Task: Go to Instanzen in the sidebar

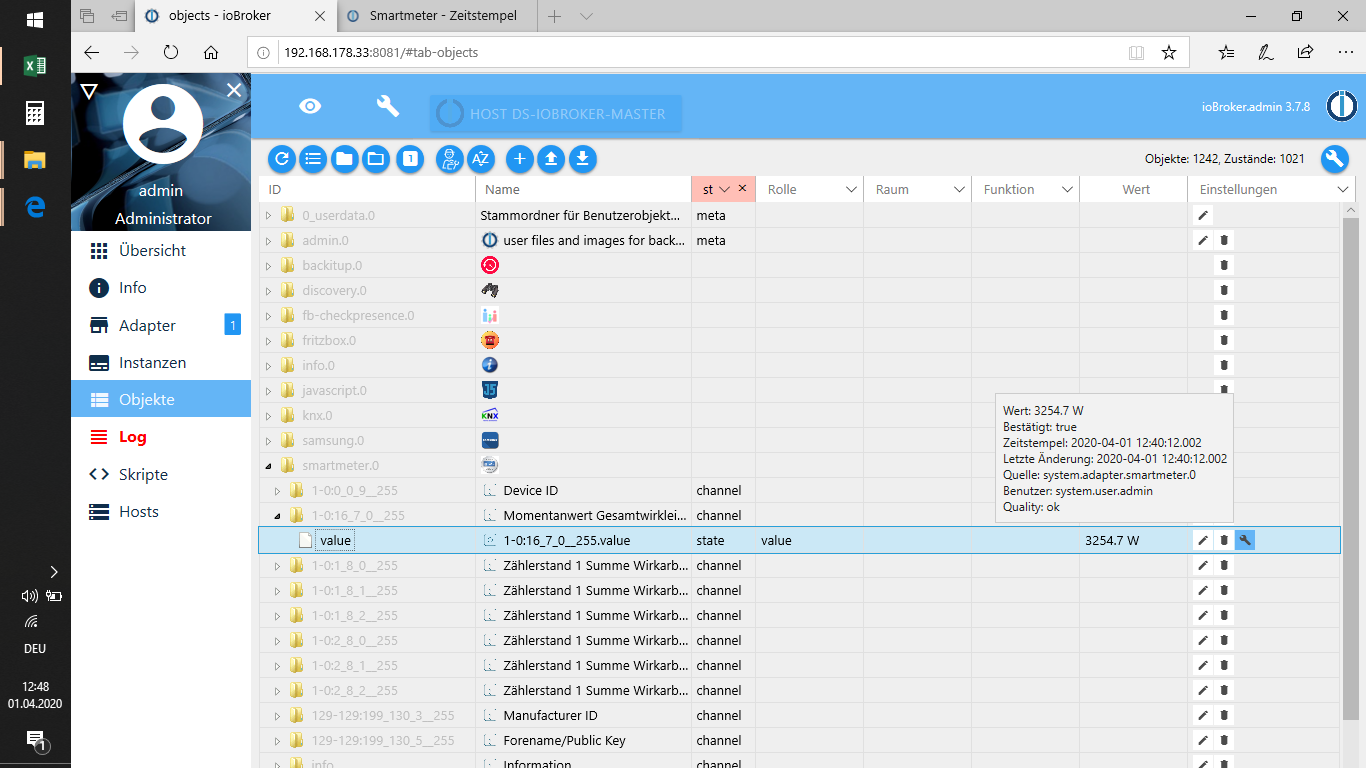Action: pyautogui.click(x=161, y=362)
